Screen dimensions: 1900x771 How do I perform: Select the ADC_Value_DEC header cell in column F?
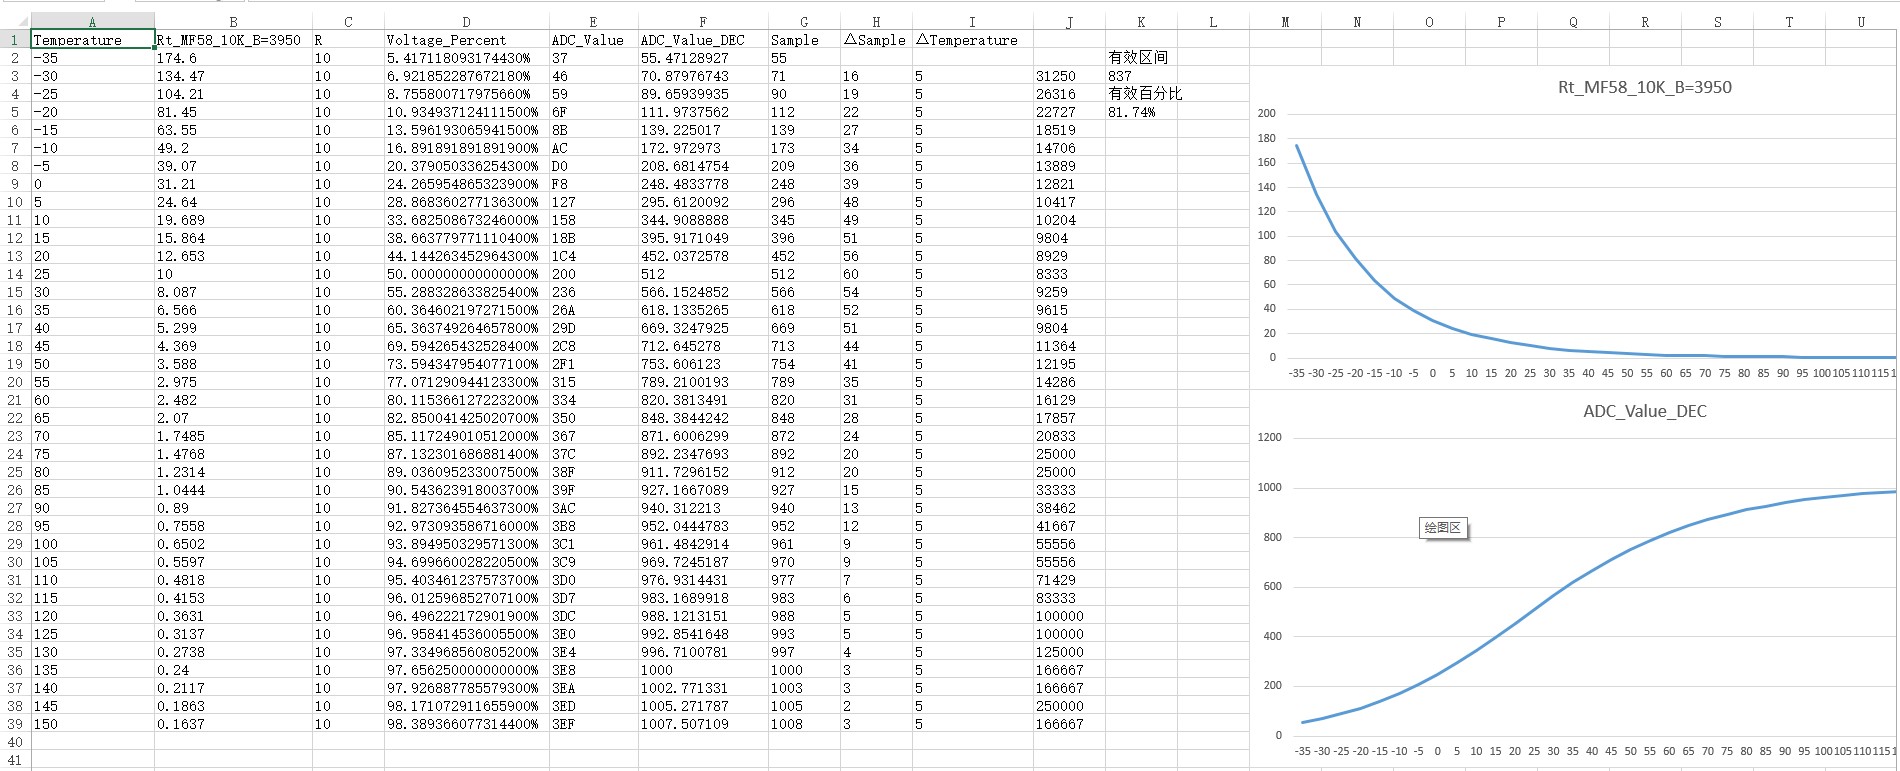(702, 40)
